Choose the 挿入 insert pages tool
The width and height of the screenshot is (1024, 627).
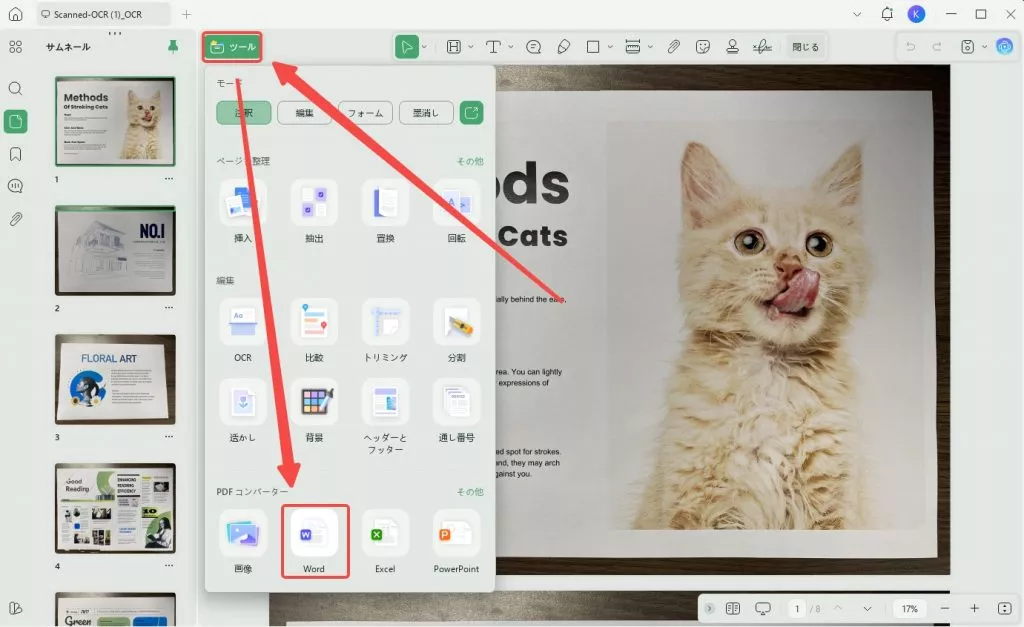243,210
